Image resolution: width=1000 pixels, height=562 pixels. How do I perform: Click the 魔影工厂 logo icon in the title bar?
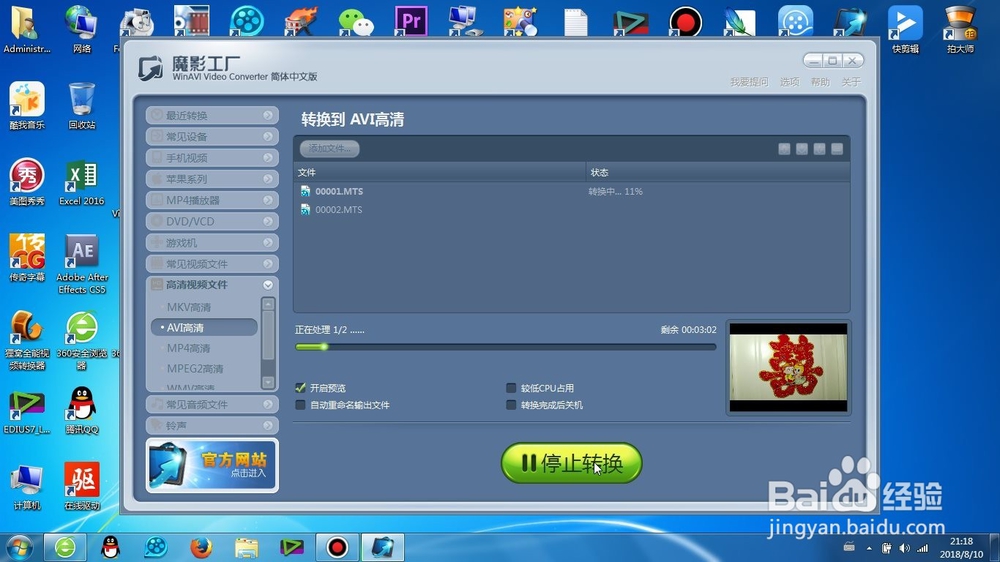(151, 68)
